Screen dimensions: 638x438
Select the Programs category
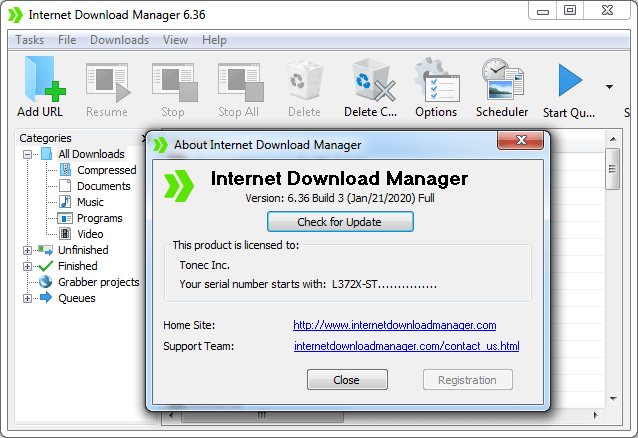100,218
